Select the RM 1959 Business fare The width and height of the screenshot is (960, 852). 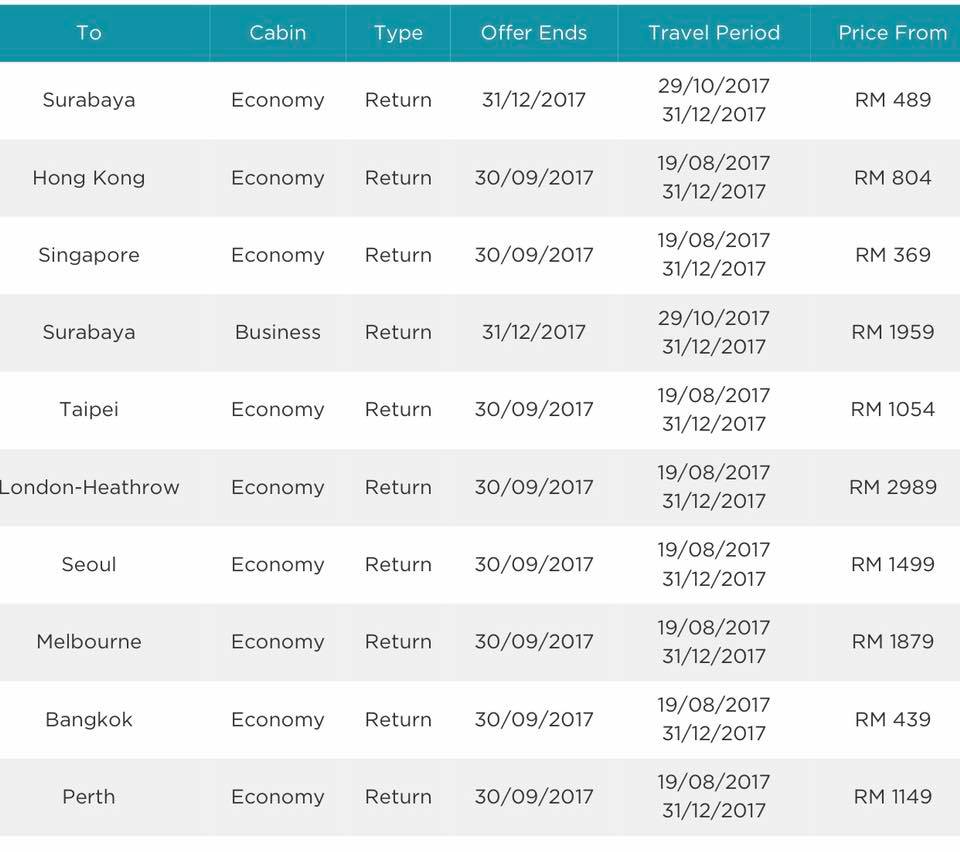893,332
